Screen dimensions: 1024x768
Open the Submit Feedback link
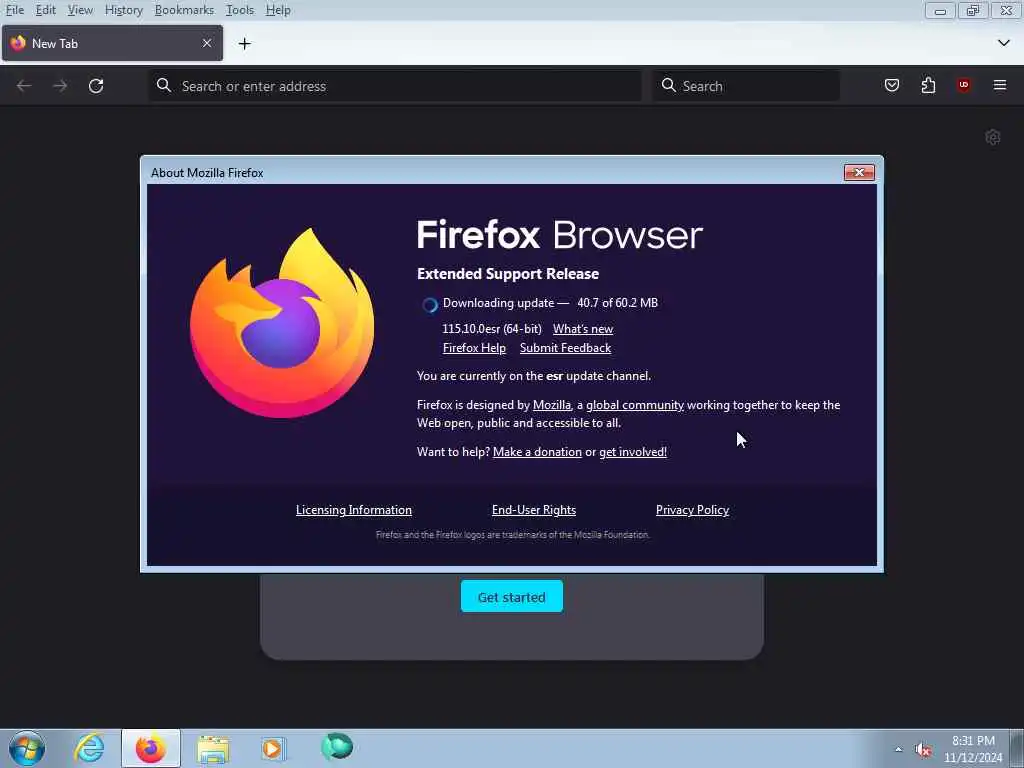point(565,348)
